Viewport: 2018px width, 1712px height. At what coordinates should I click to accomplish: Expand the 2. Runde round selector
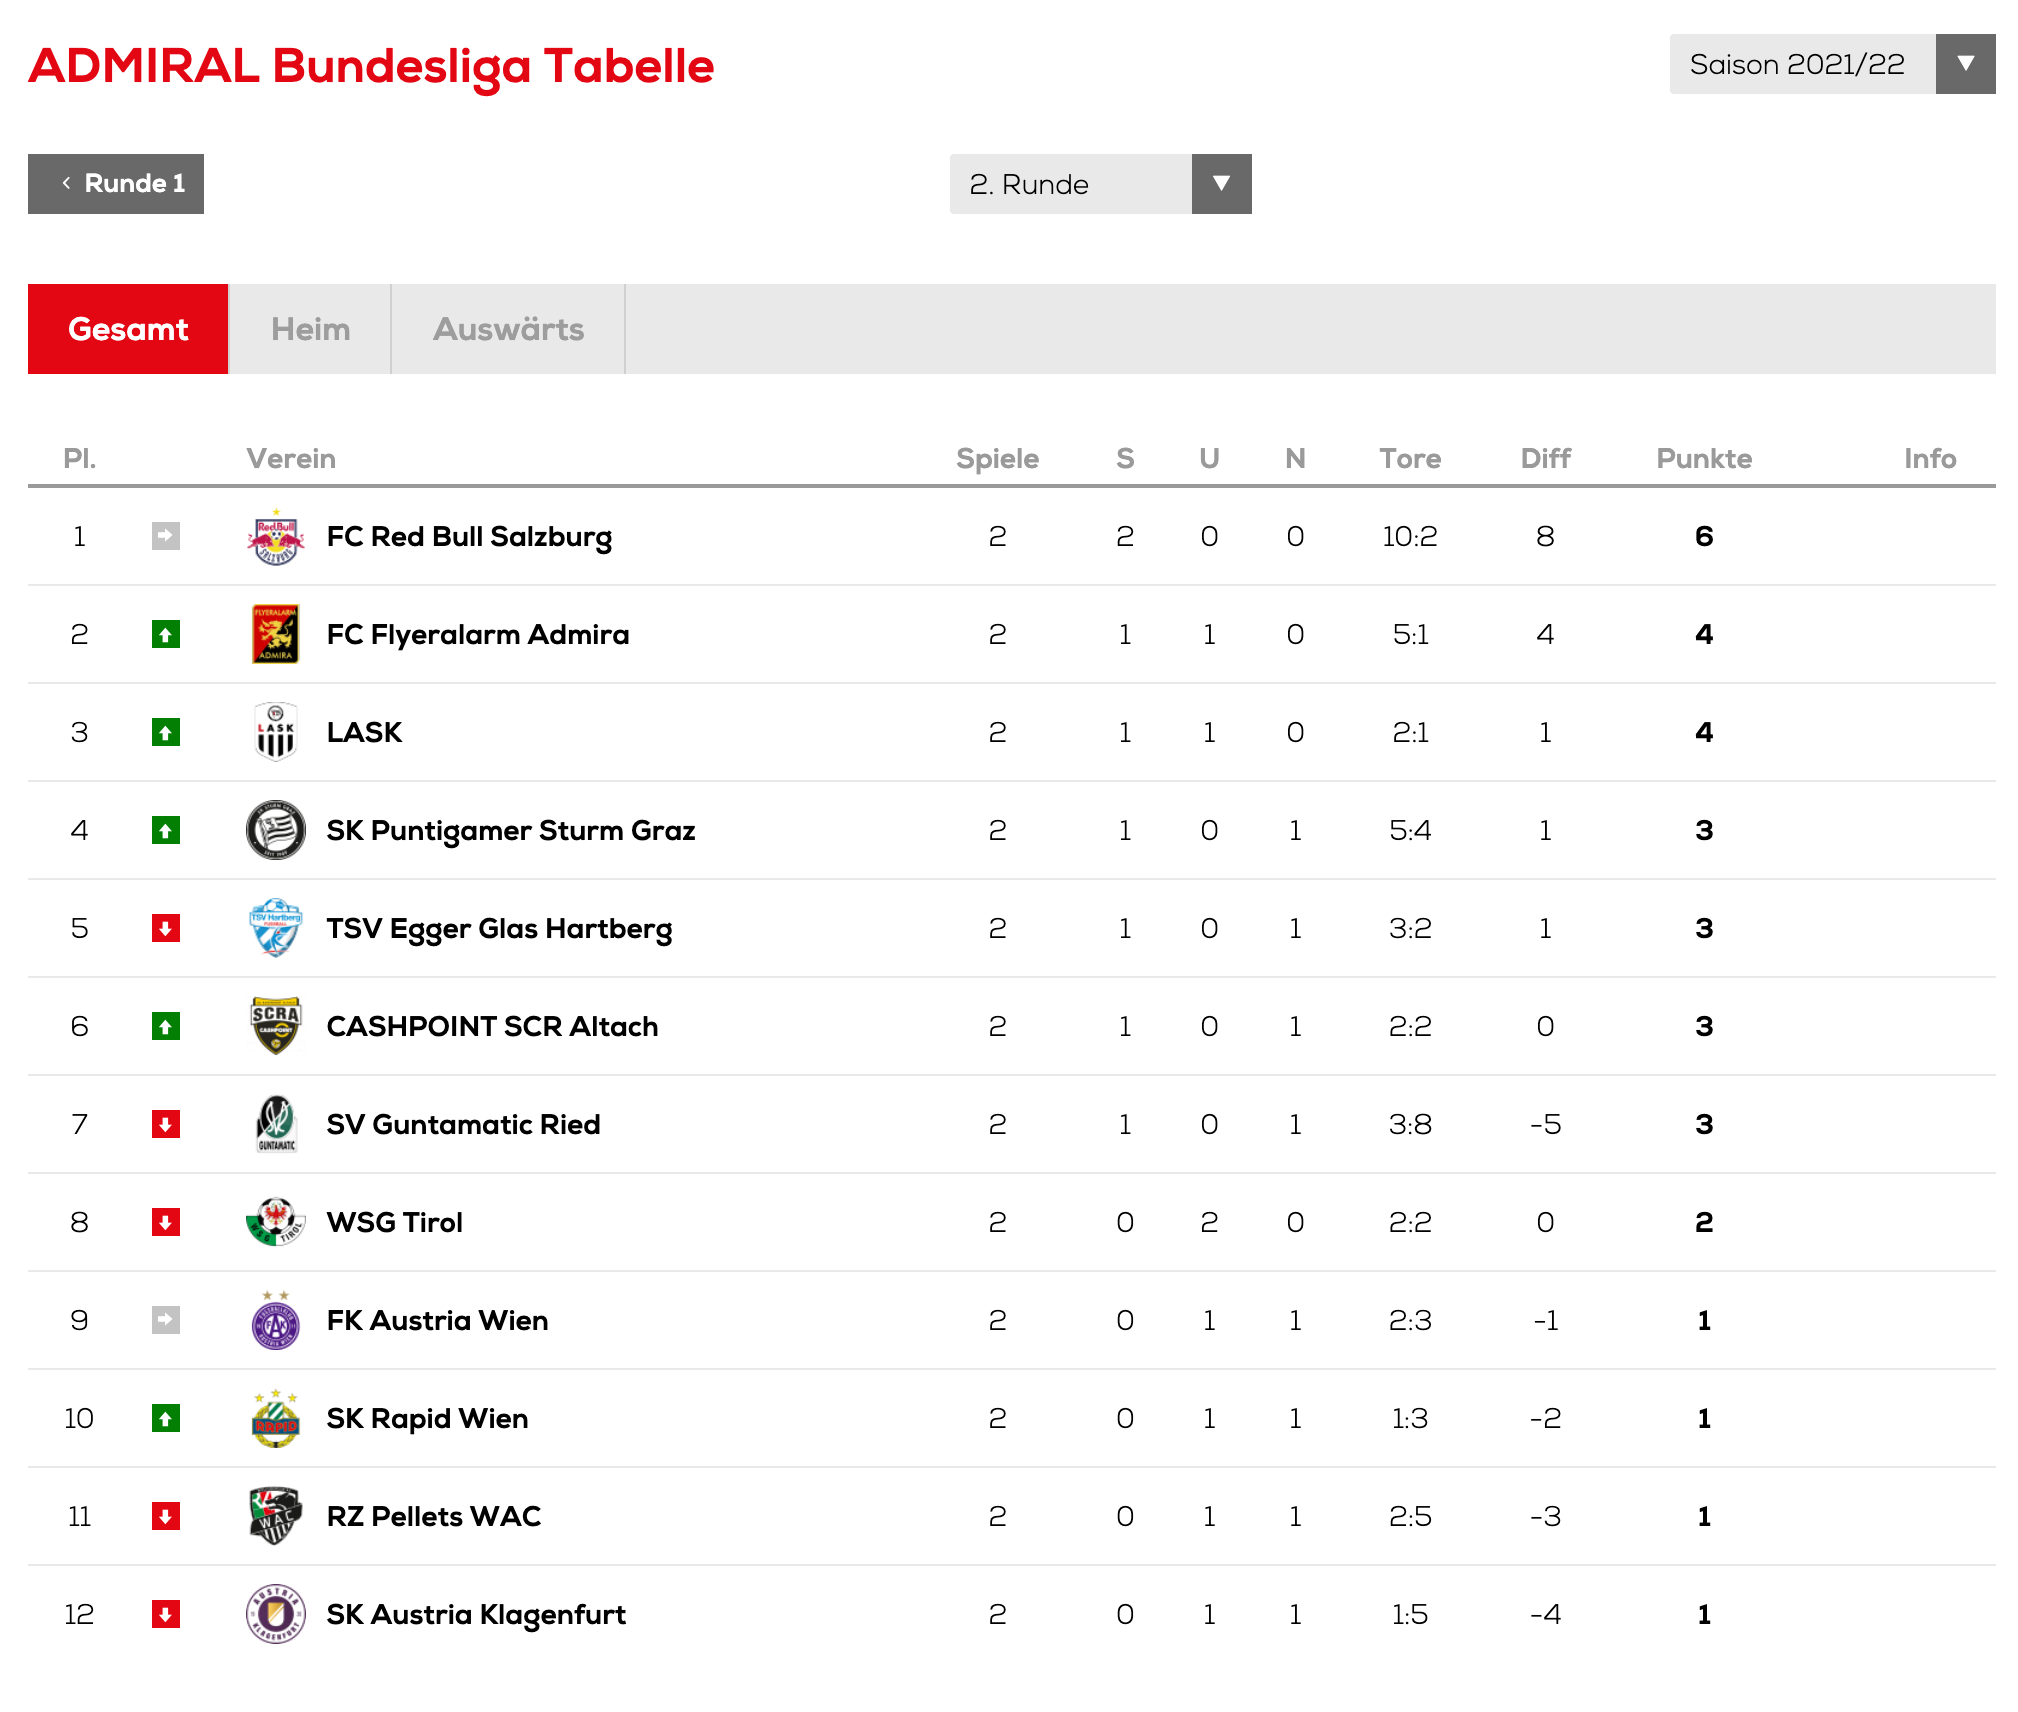point(1100,184)
